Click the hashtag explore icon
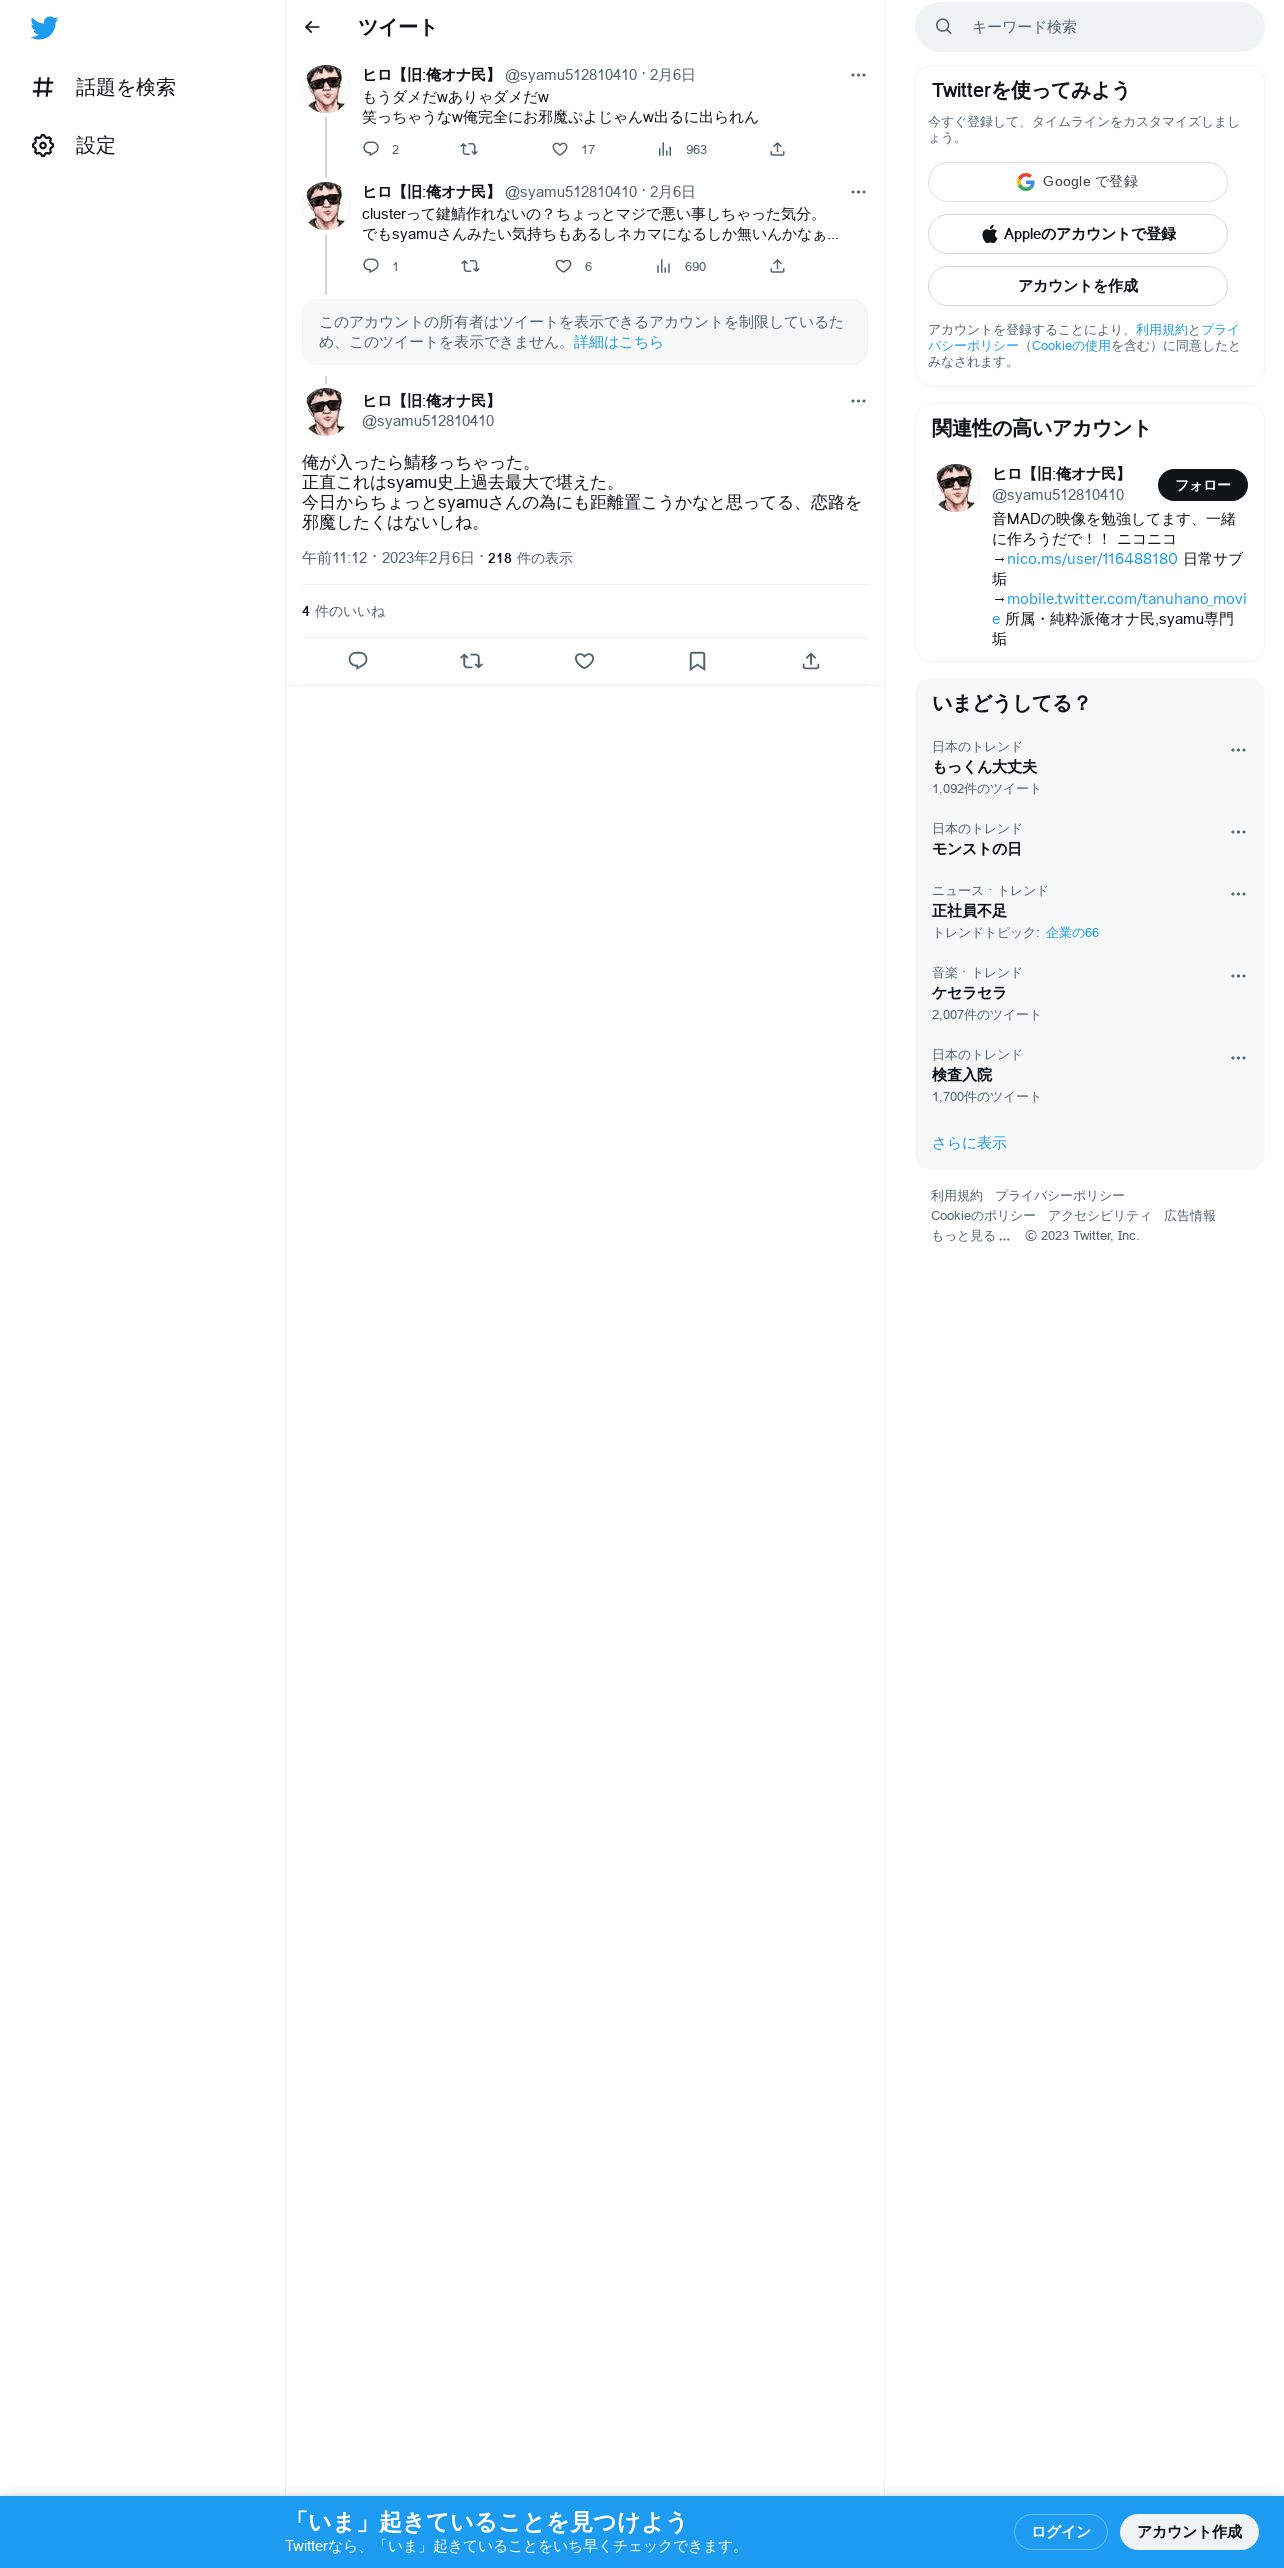1284x2568 pixels. [x=43, y=87]
